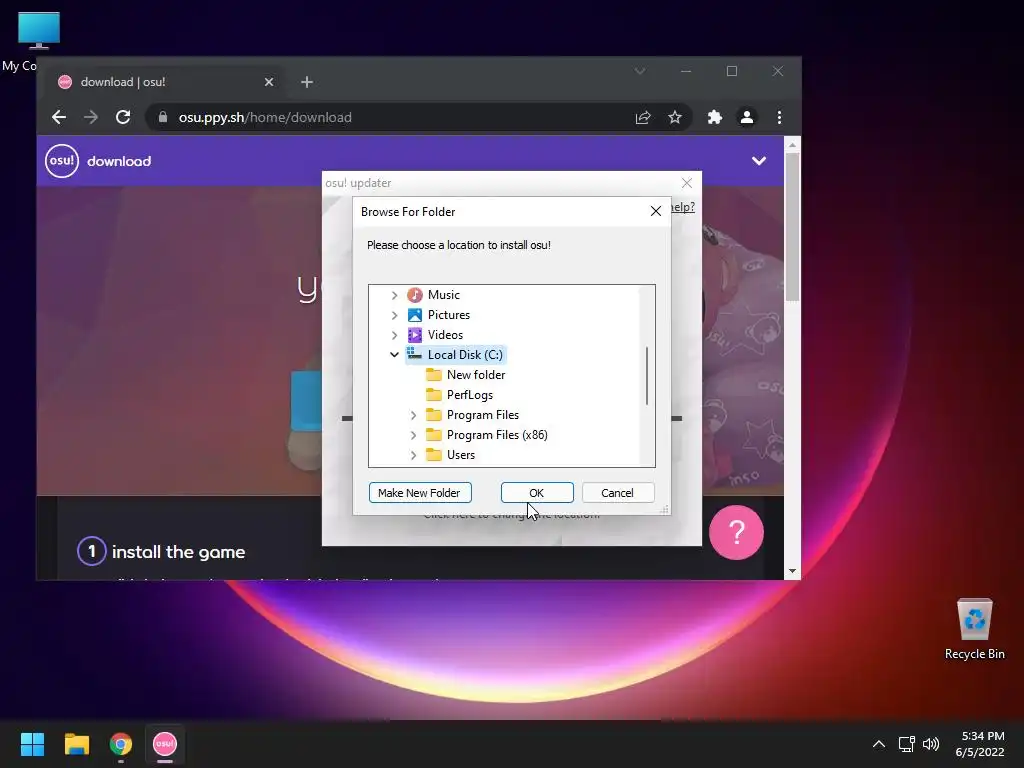This screenshot has width=1024, height=768.
Task: Click the Make New Folder button
Action: pos(420,493)
